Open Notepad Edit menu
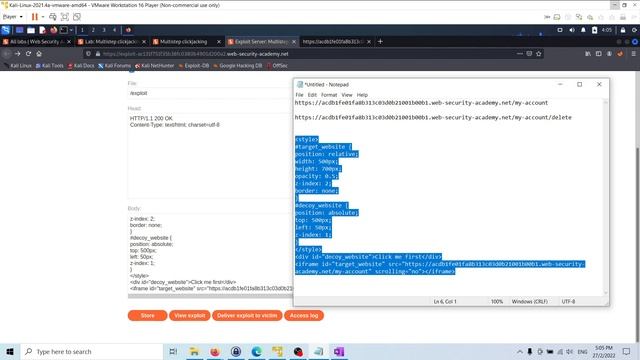Image resolution: width=640 pixels, height=360 pixels. tap(312, 95)
